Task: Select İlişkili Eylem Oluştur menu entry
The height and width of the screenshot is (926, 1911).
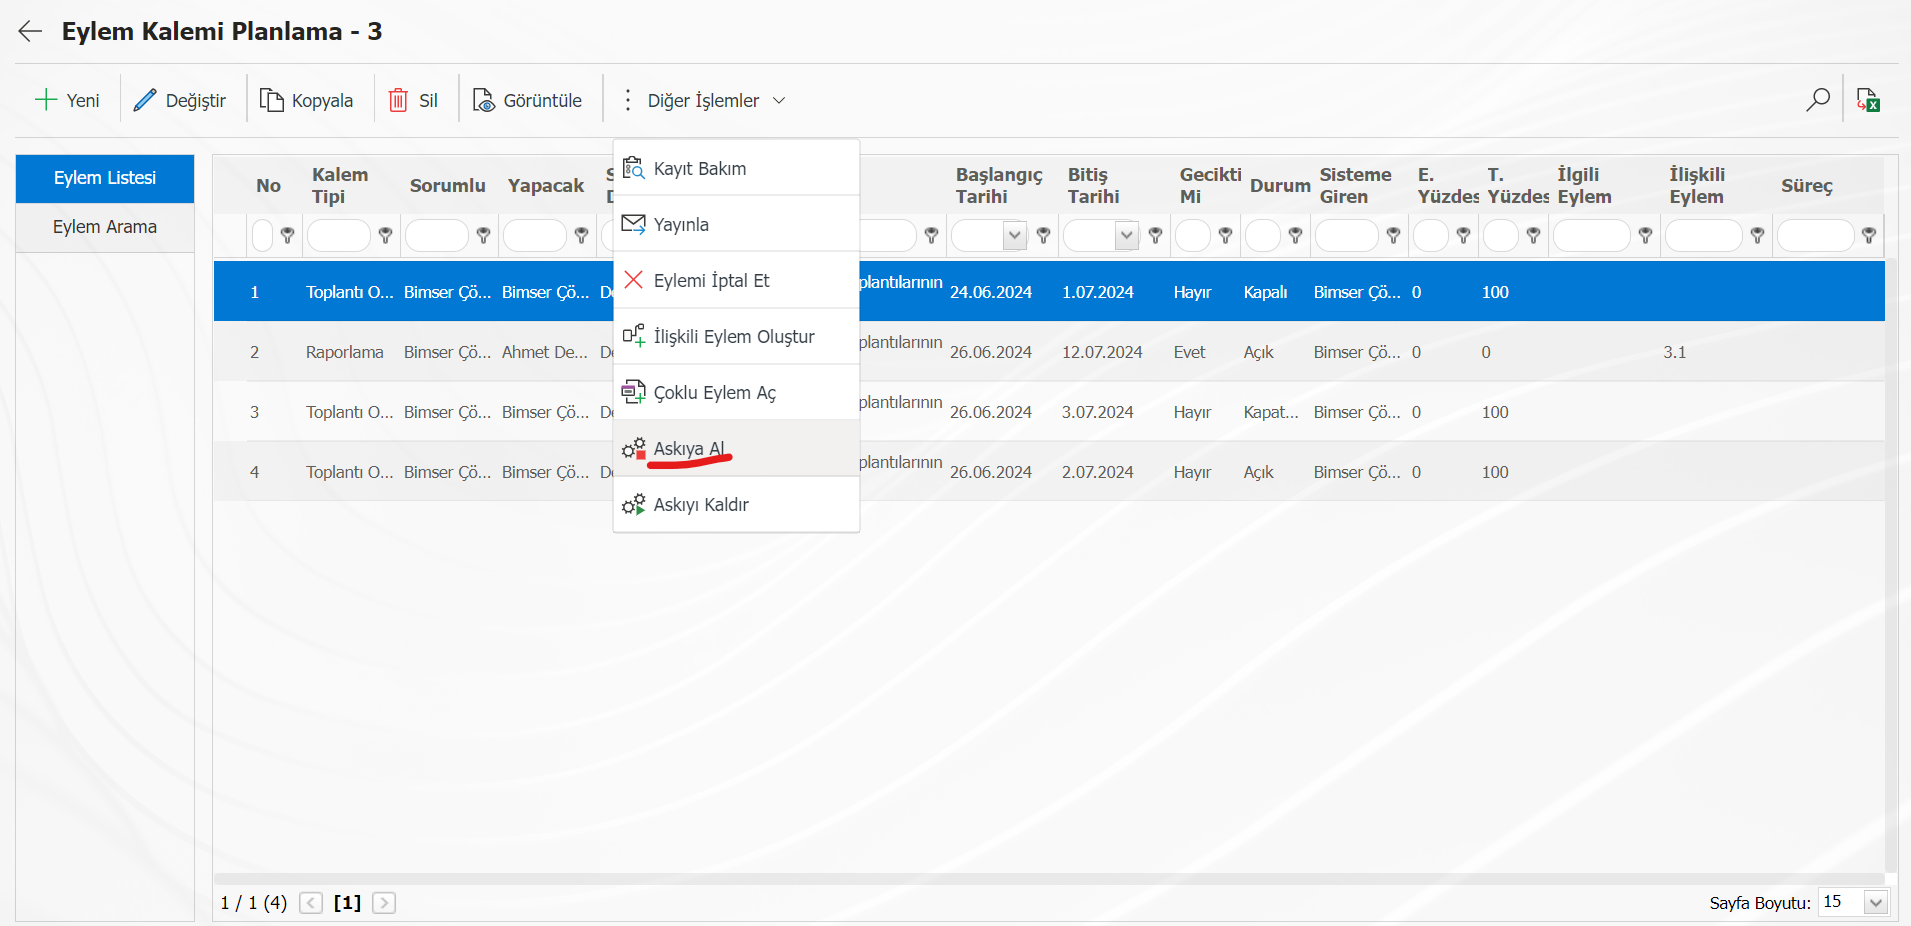Action: pos(736,336)
